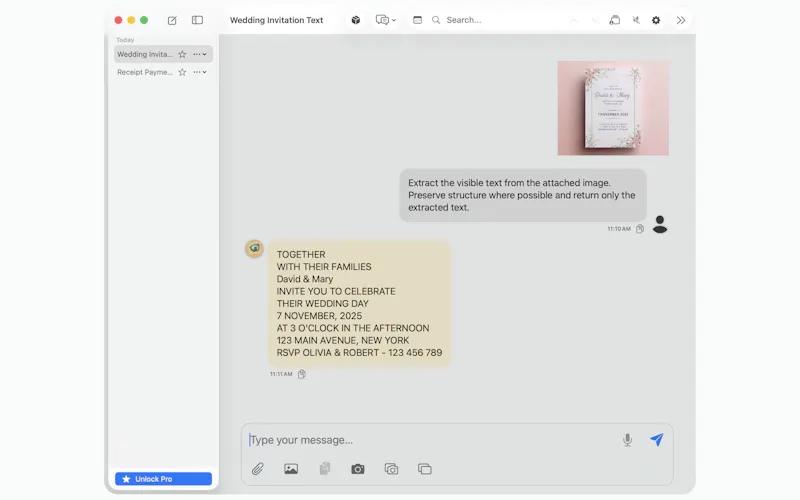This screenshot has width=800, height=500.
Task: Toggle the muted speaker icon
Action: pyautogui.click(x=636, y=20)
